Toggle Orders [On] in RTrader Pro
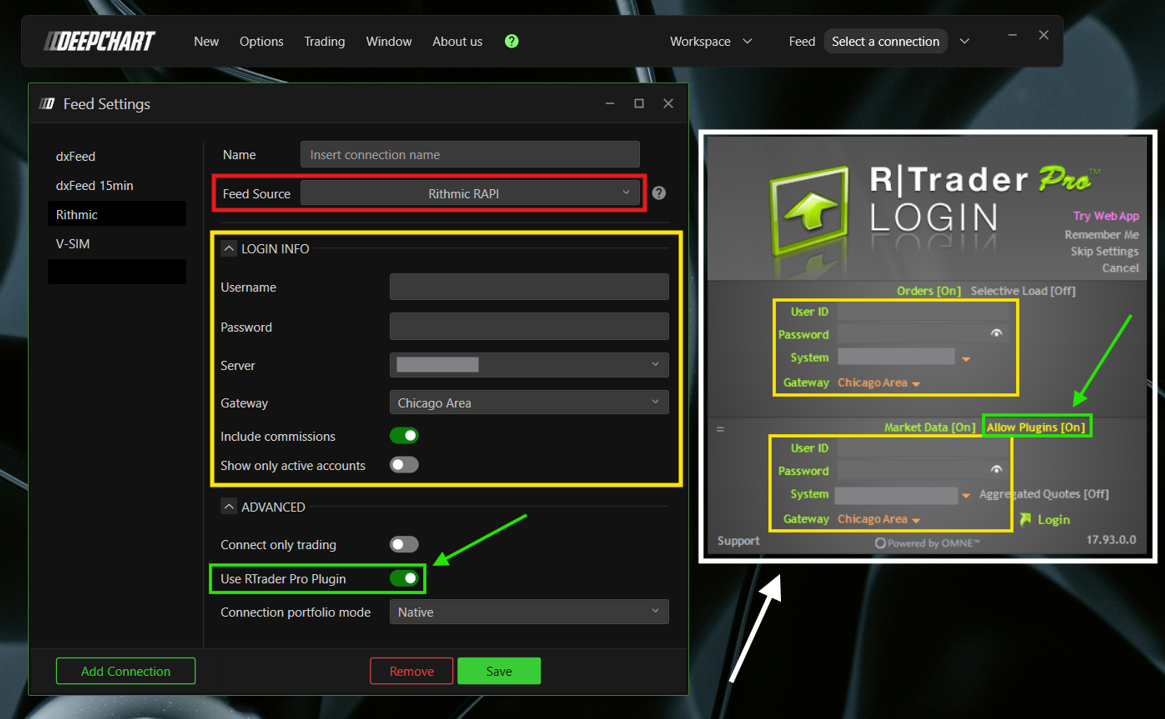The width and height of the screenshot is (1165, 719). pyautogui.click(x=928, y=291)
